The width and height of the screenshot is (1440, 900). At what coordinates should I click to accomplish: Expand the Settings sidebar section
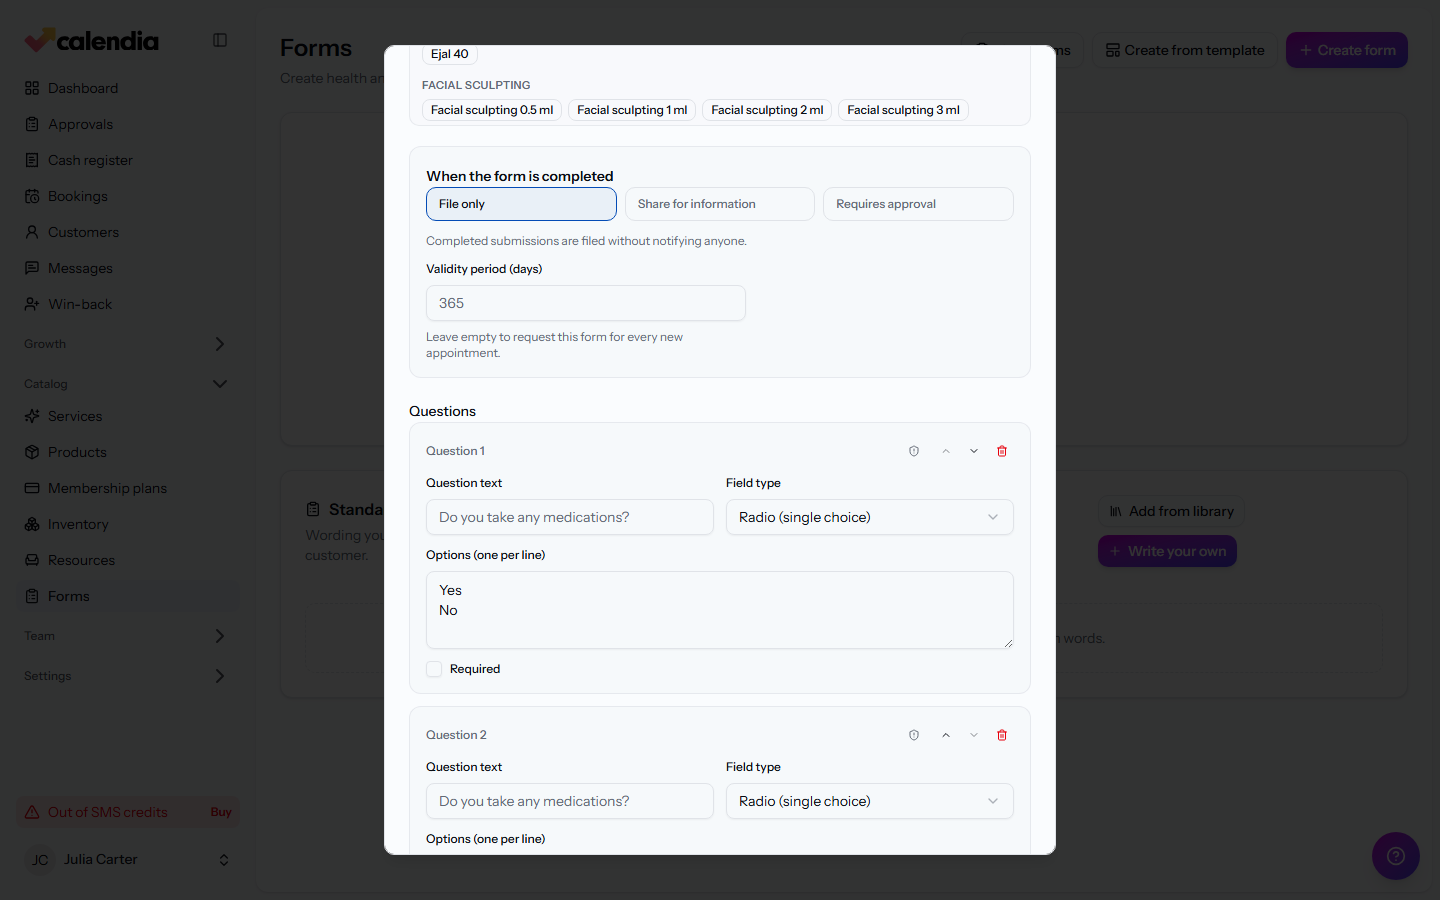[x=126, y=676]
